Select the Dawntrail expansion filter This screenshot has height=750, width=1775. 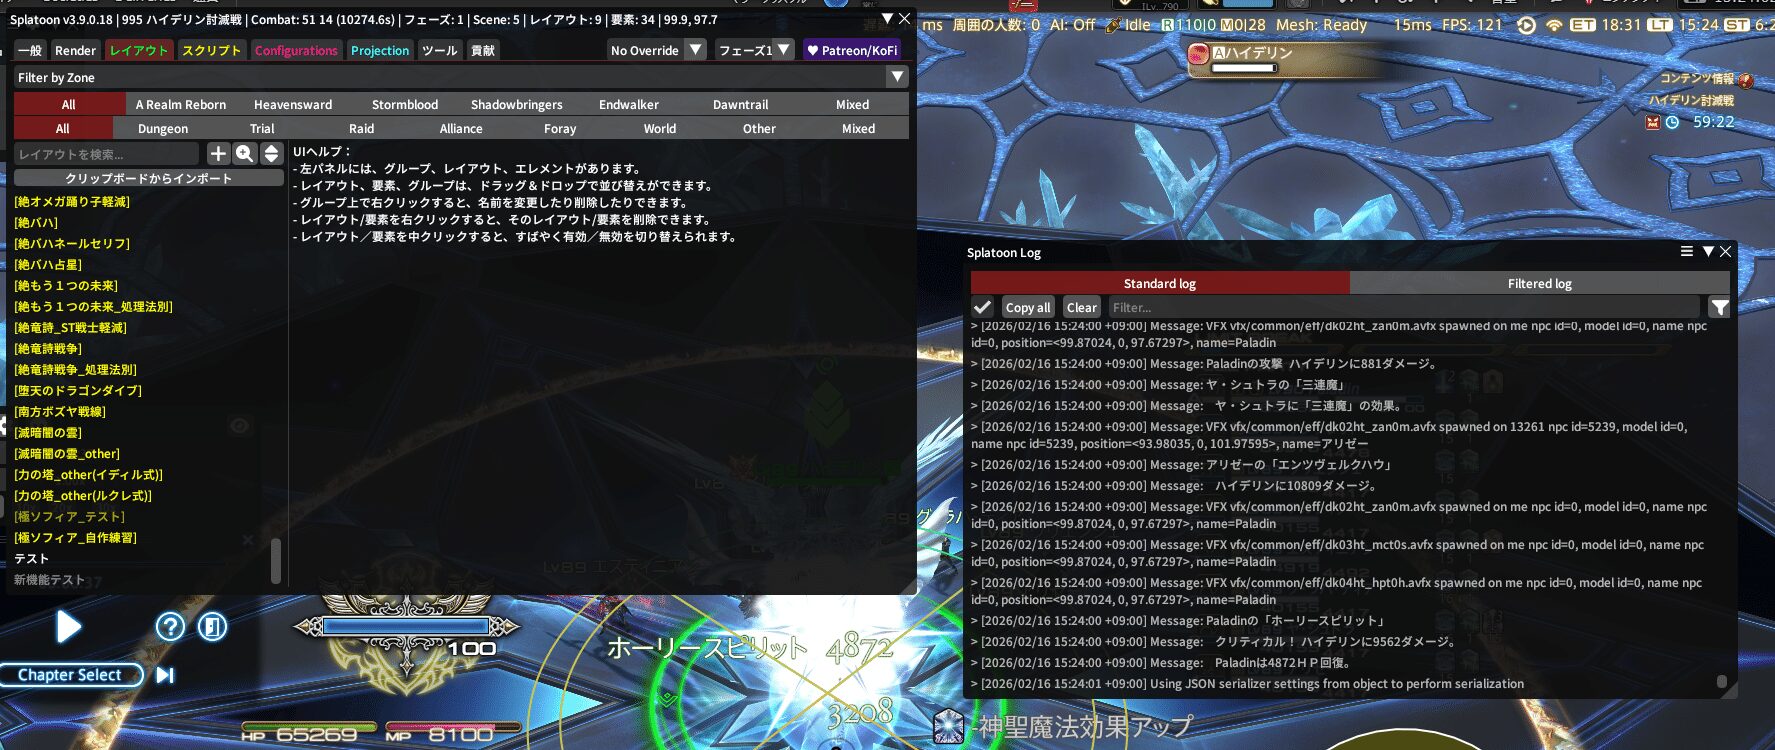pos(740,105)
